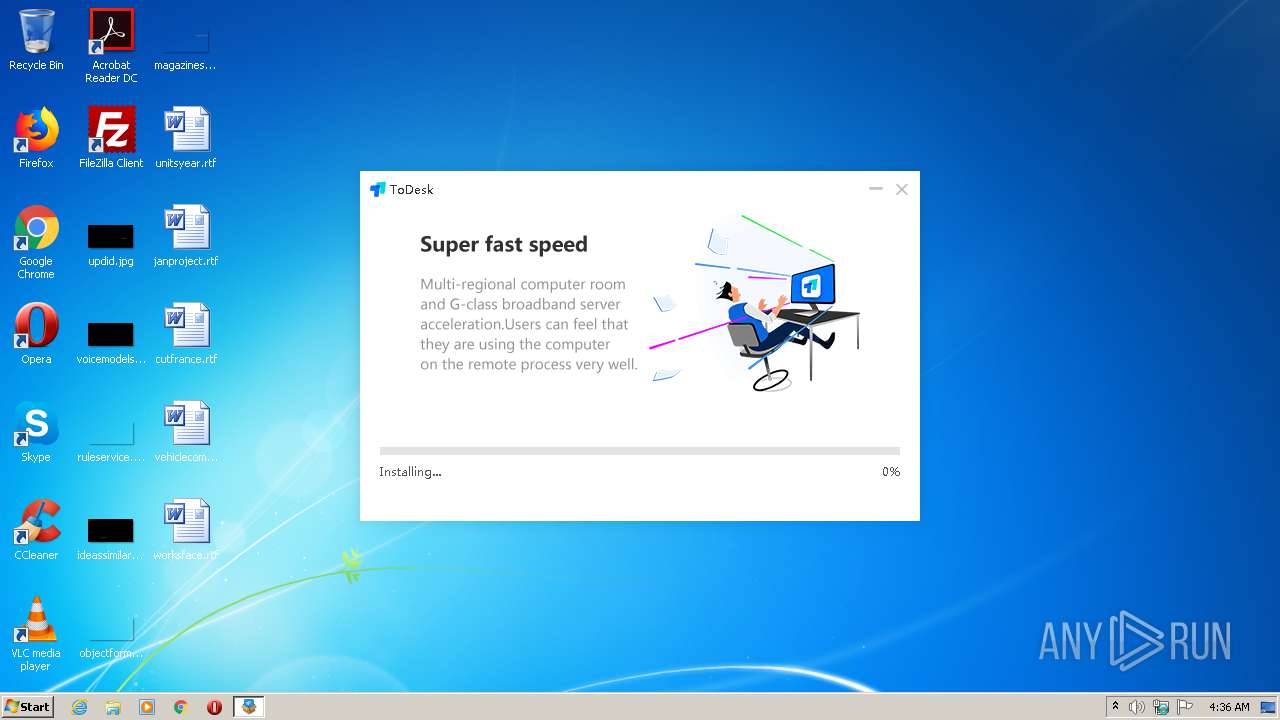
Task: Select the magazines desktop file
Action: point(185,45)
